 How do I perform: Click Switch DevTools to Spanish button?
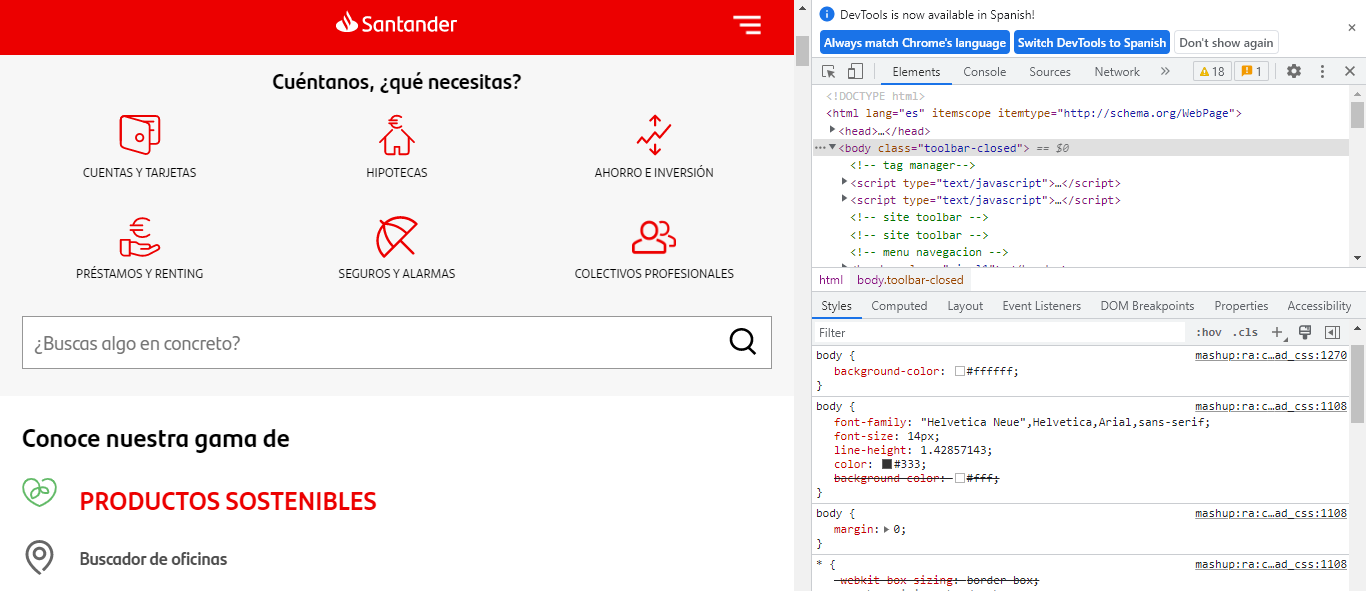1092,42
